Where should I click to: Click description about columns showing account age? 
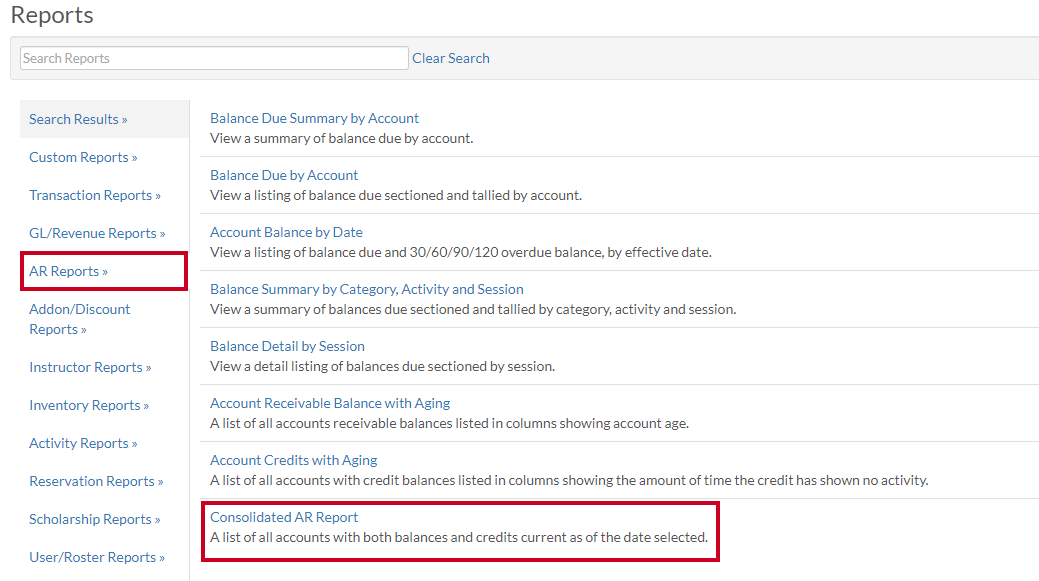tap(449, 423)
